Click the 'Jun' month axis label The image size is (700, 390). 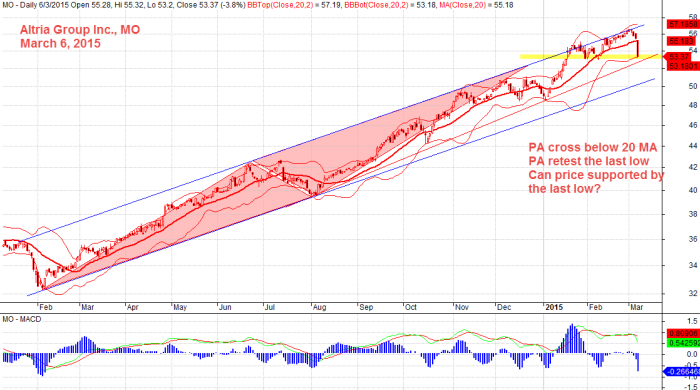pos(225,307)
